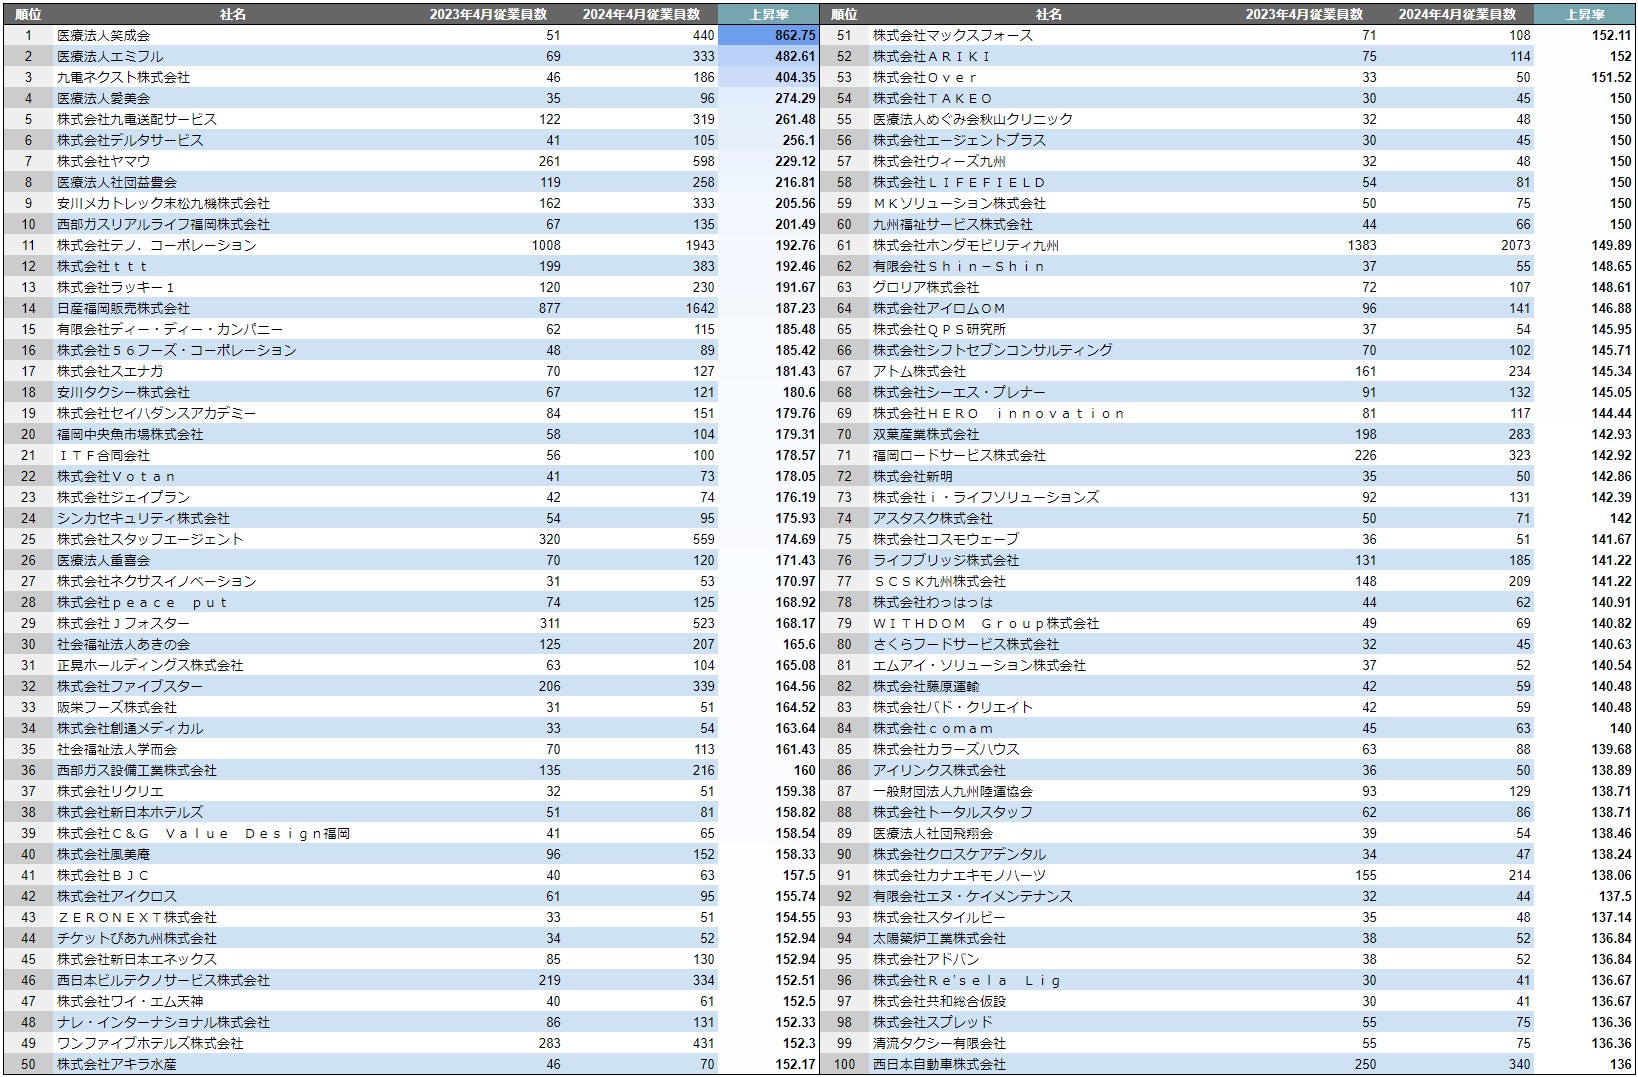
Task: Click the 医療法人エミフル company name
Action: pyautogui.click(x=110, y=56)
